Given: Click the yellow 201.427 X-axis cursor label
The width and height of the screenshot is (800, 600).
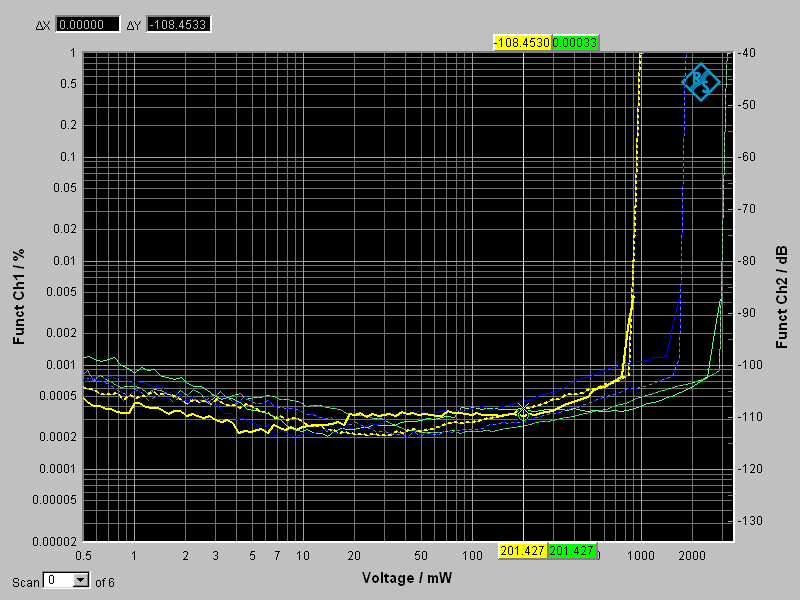Looking at the screenshot, I should [523, 551].
